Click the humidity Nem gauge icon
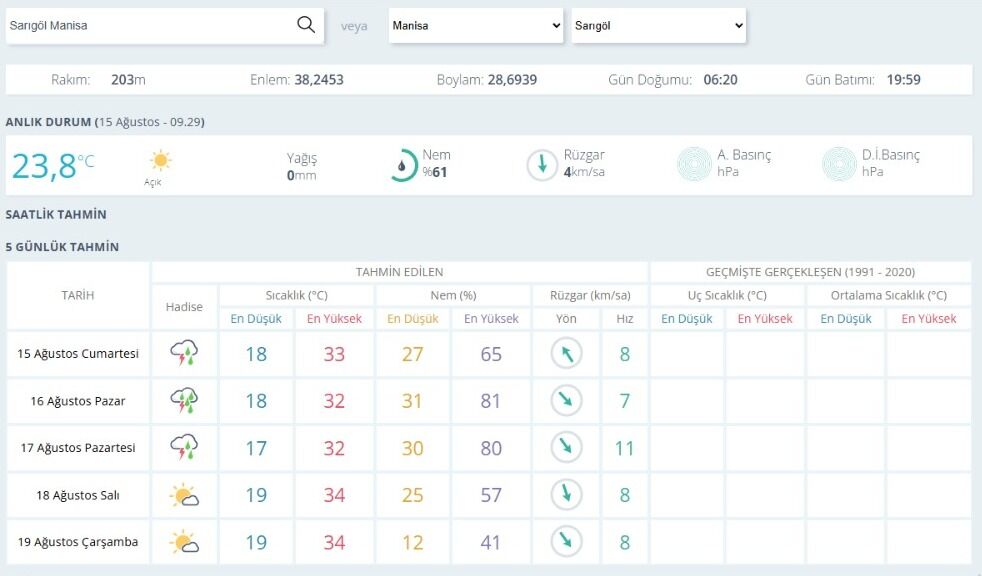 [402, 165]
